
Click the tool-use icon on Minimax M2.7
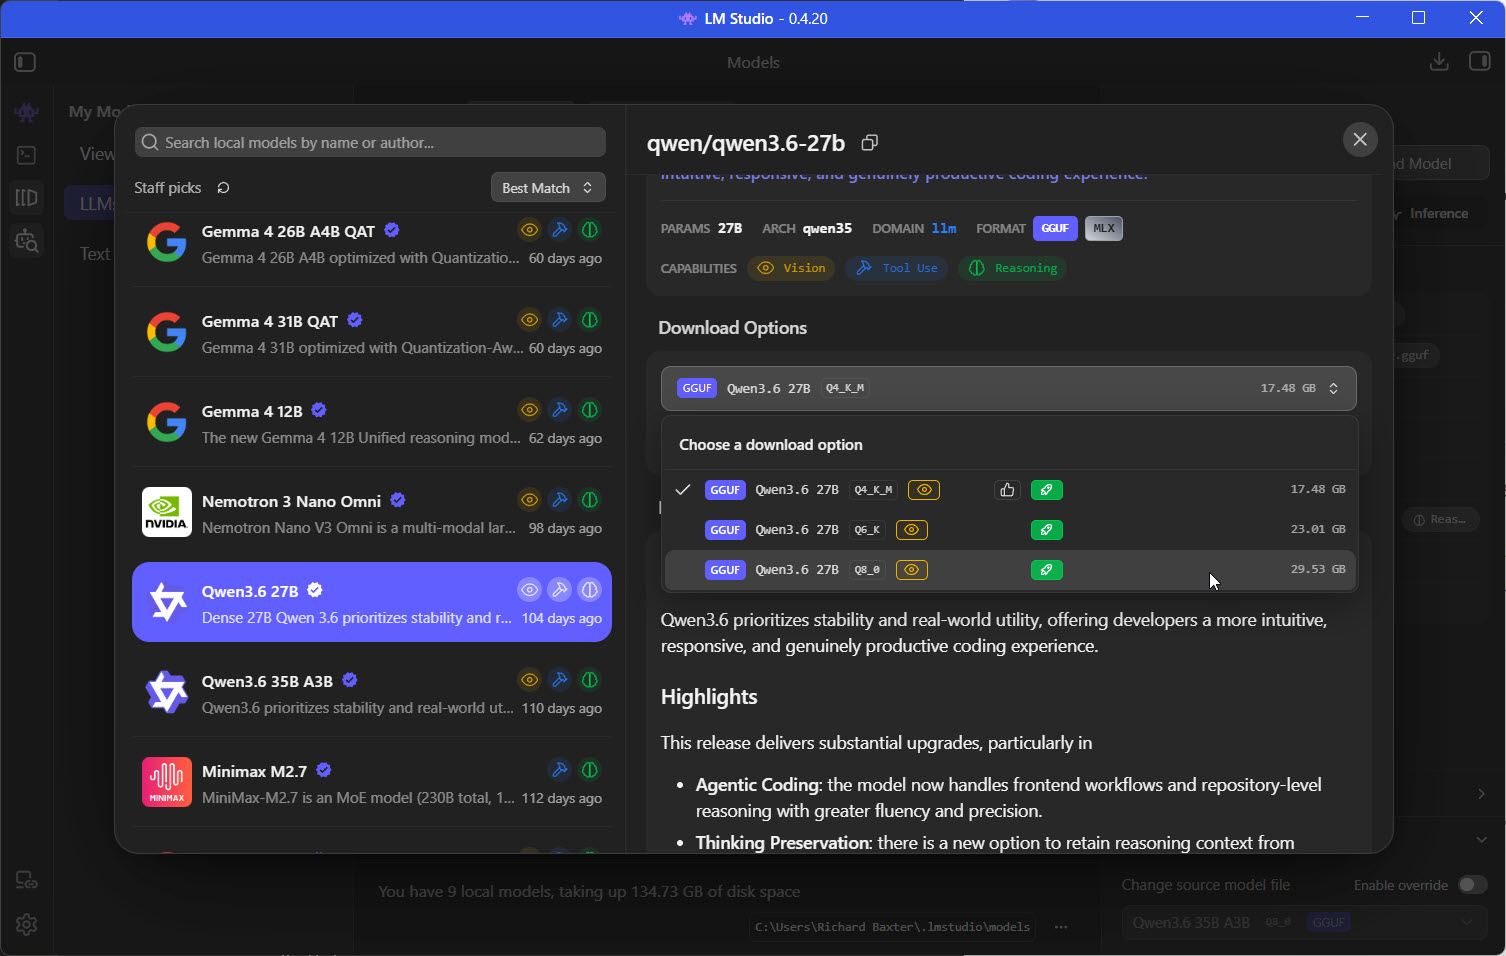pos(560,770)
